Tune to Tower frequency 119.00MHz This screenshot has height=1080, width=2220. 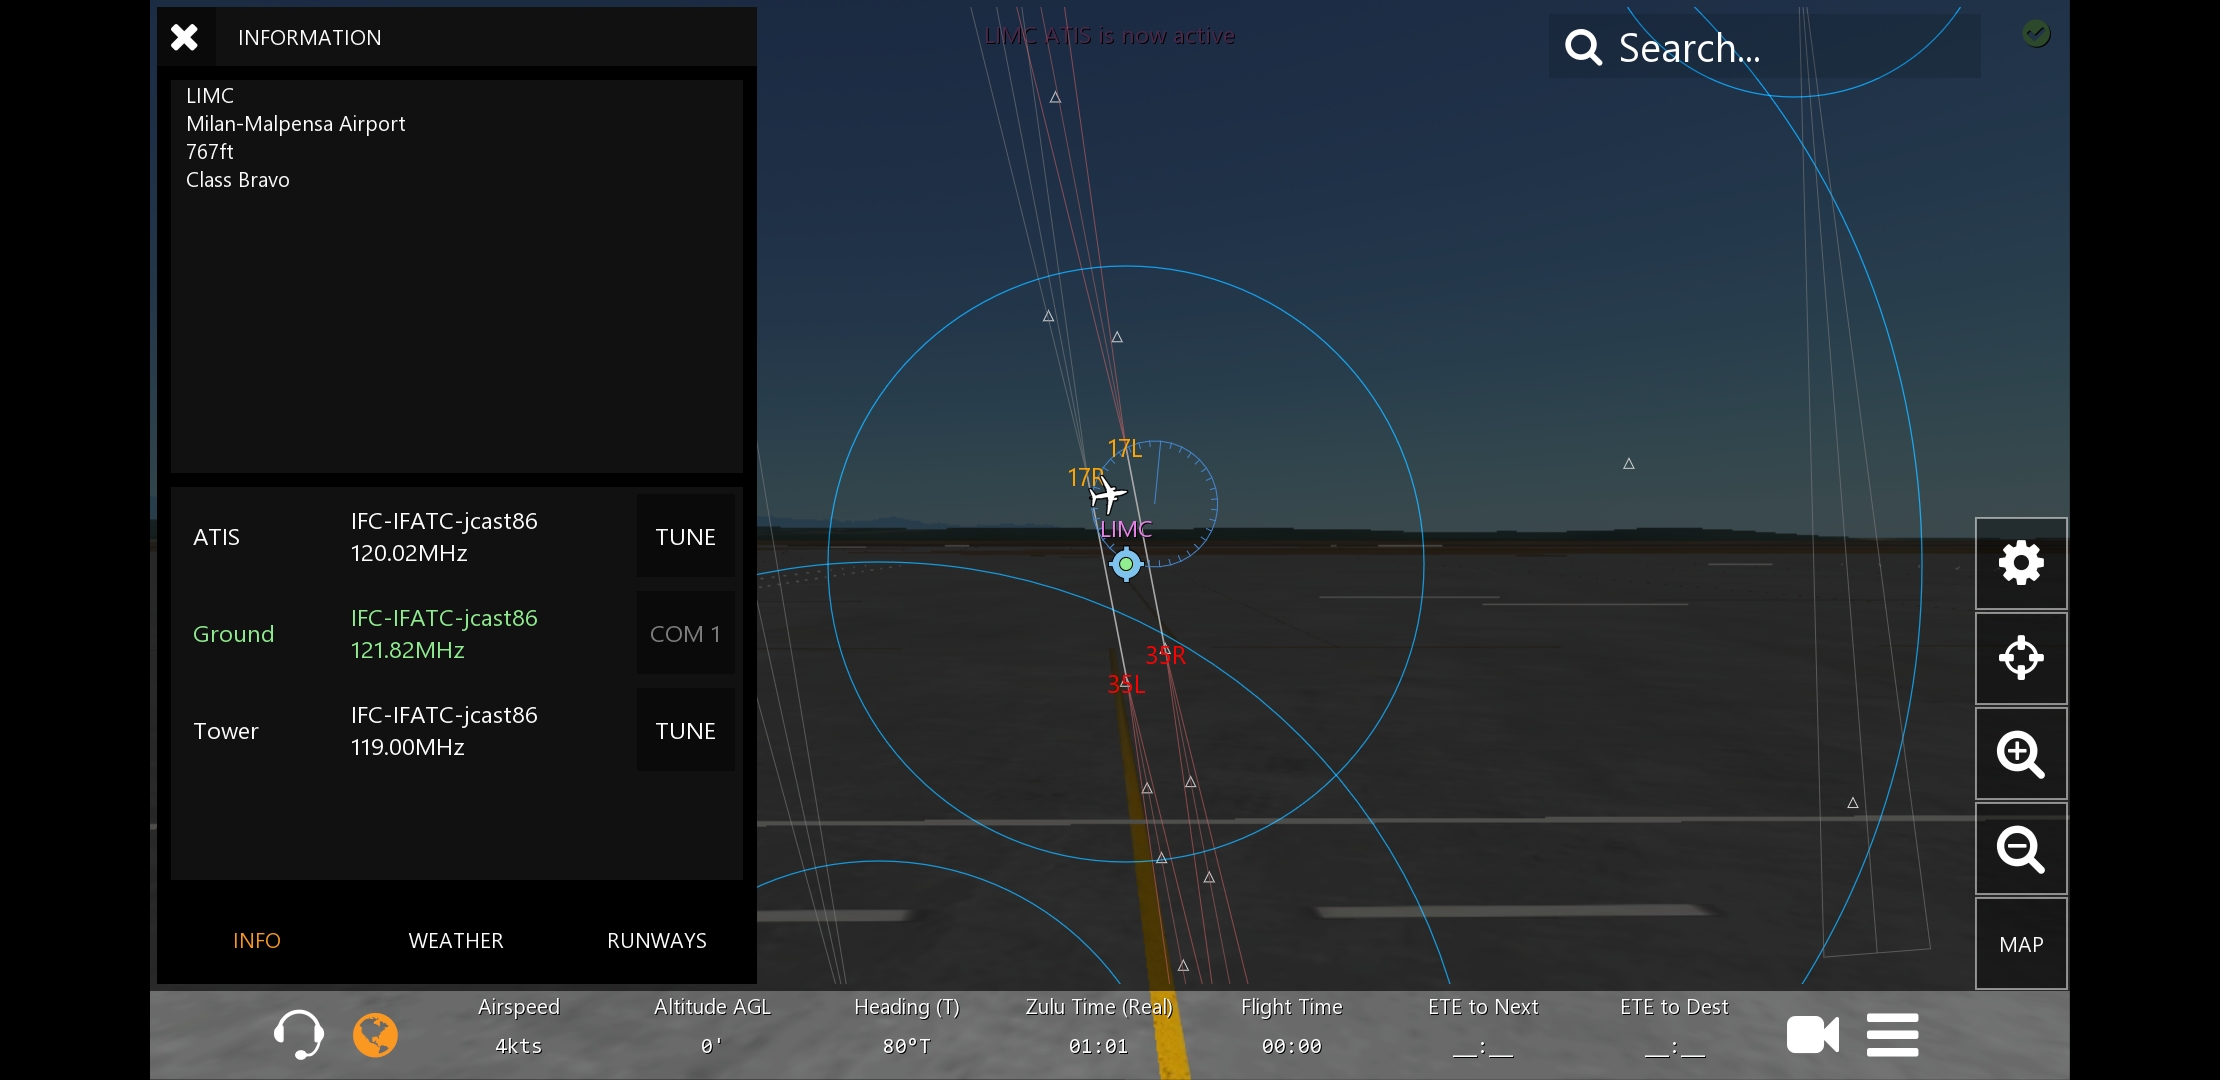point(685,731)
